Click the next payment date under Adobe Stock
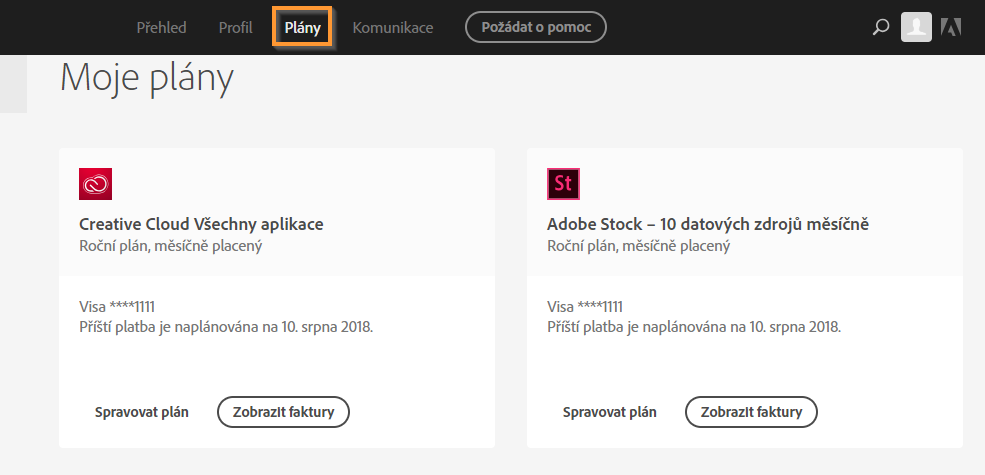The width and height of the screenshot is (985, 475). point(694,327)
